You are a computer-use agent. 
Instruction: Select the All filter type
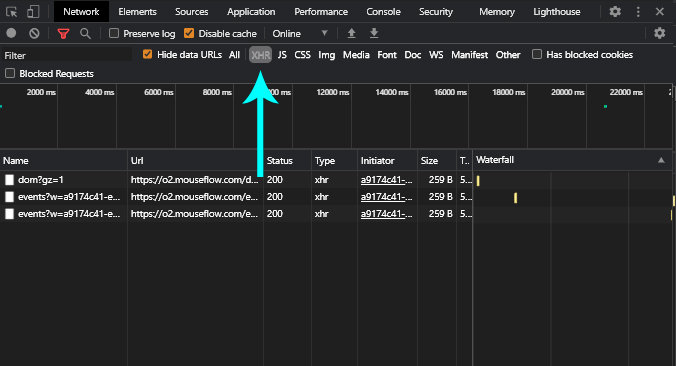234,55
